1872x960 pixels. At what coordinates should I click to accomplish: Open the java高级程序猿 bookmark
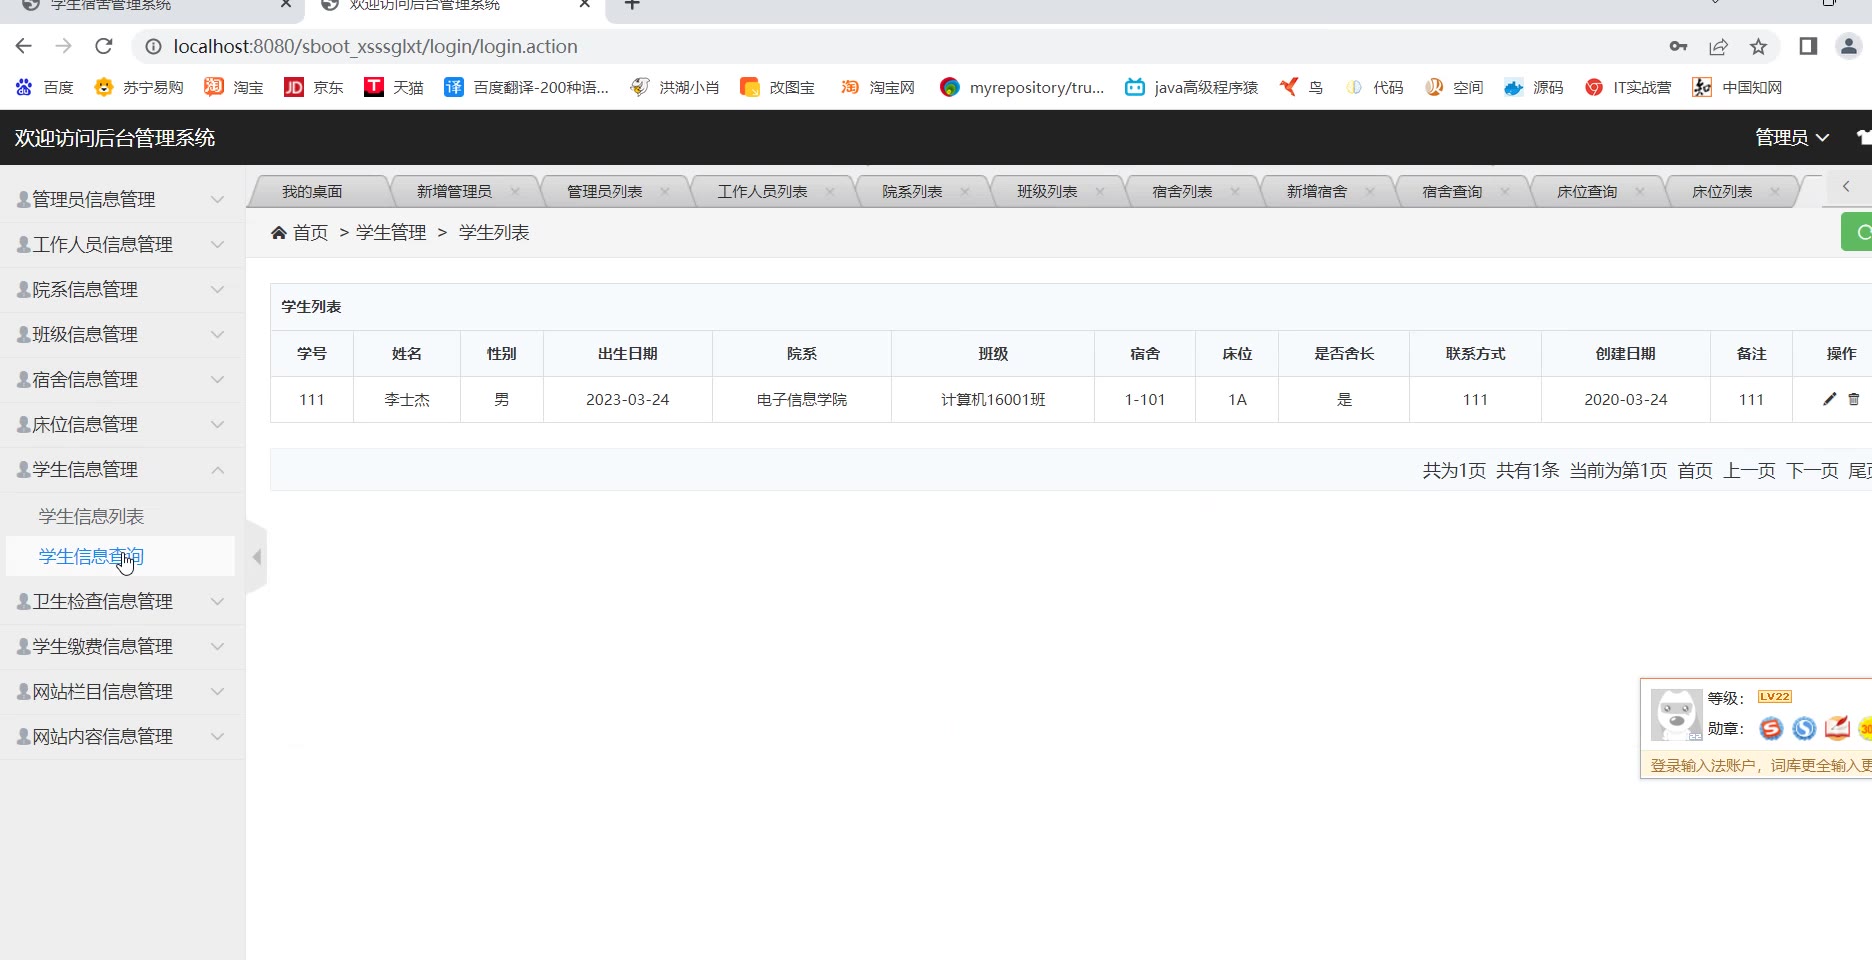coord(1191,87)
